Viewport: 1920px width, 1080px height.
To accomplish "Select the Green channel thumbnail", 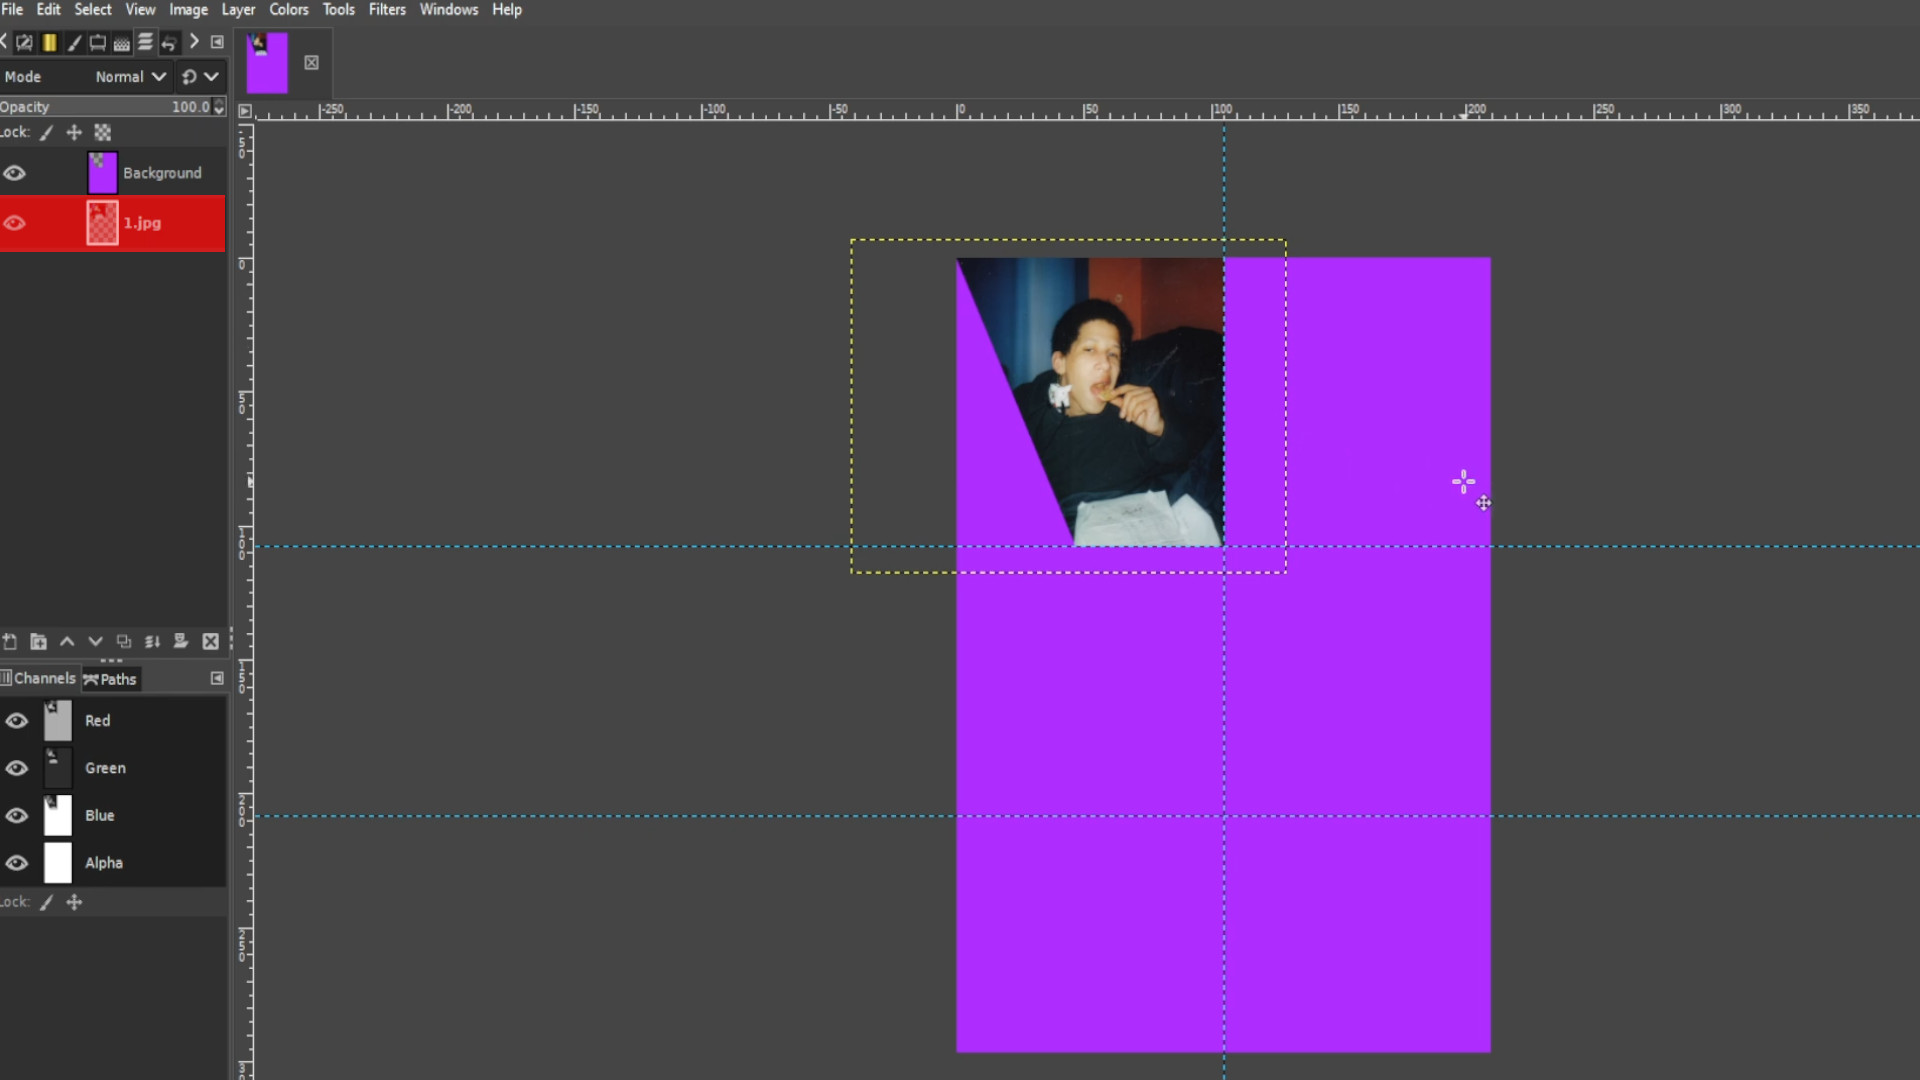I will (x=58, y=768).
